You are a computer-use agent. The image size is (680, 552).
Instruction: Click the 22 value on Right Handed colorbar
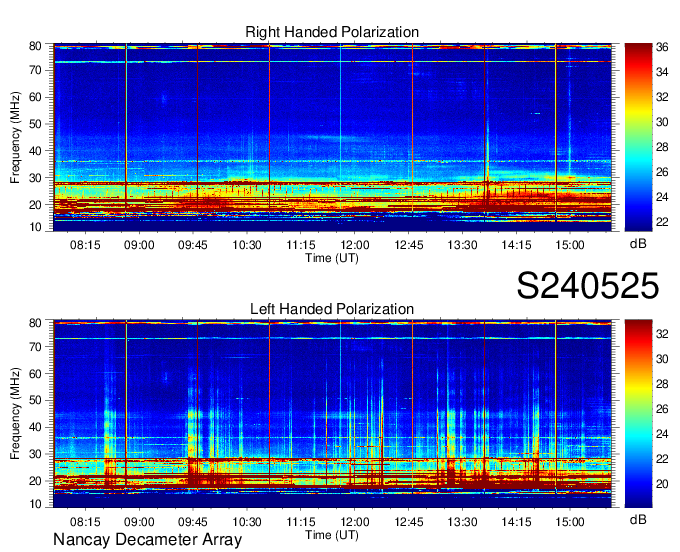[x=662, y=222]
